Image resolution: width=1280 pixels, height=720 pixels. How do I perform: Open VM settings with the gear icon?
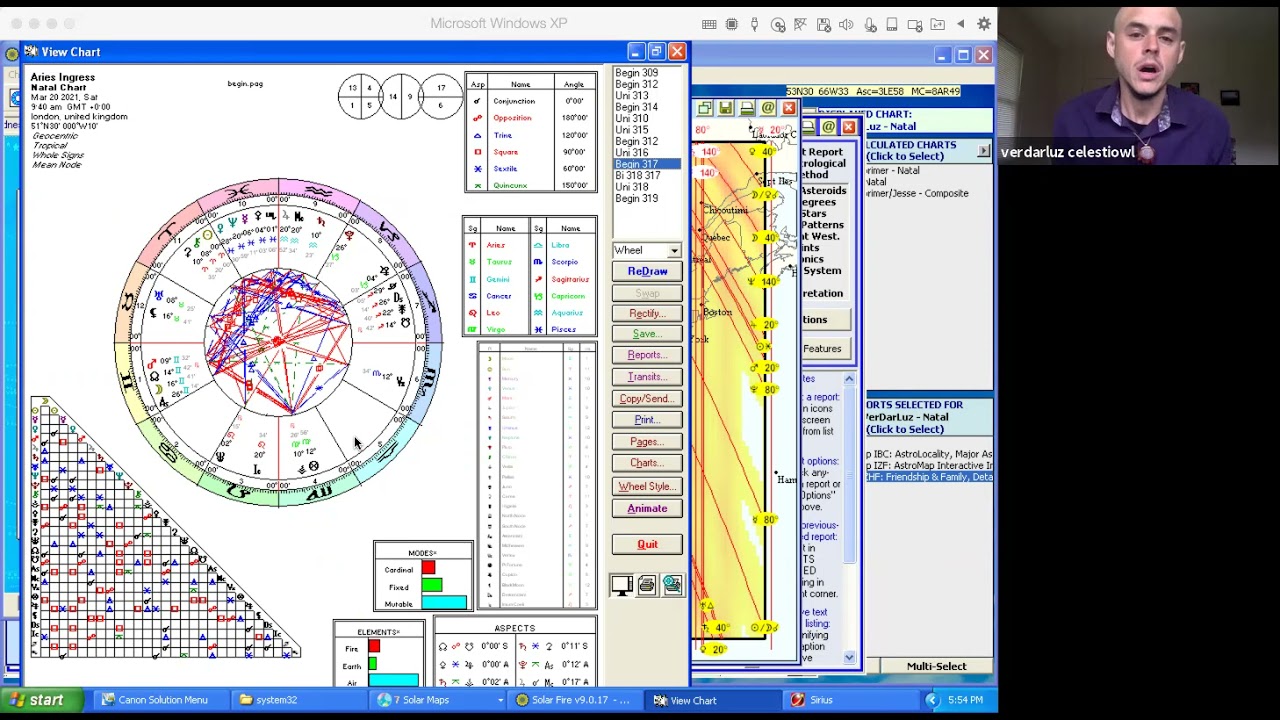pyautogui.click(x=984, y=24)
